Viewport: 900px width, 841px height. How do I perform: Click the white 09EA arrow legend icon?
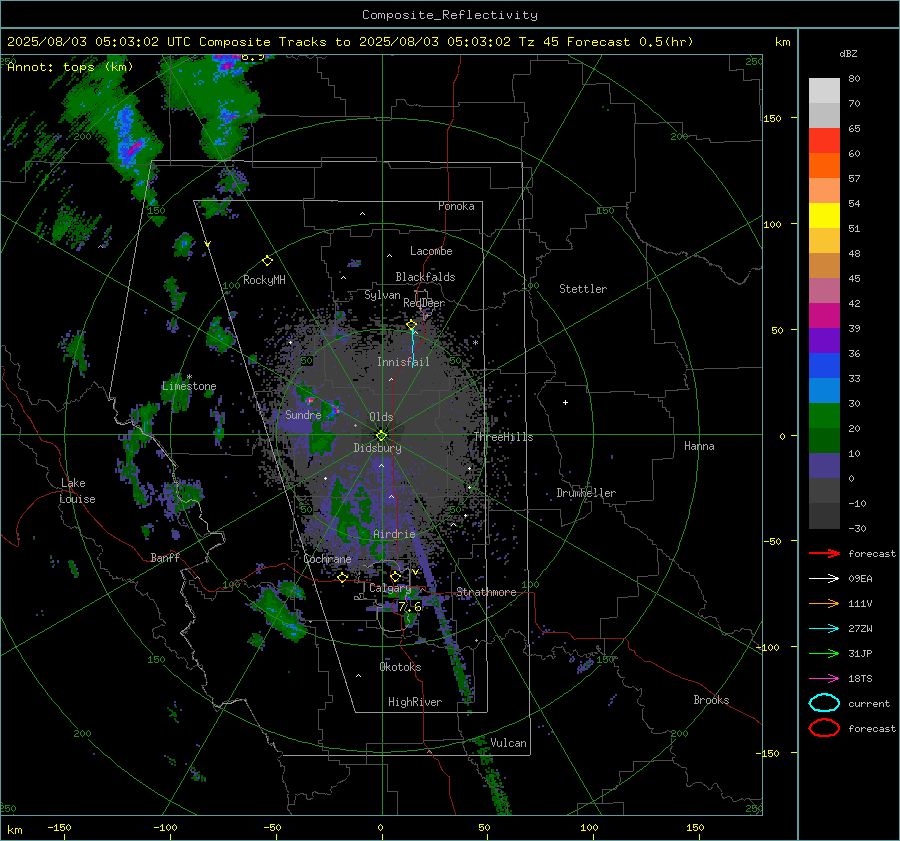point(824,579)
